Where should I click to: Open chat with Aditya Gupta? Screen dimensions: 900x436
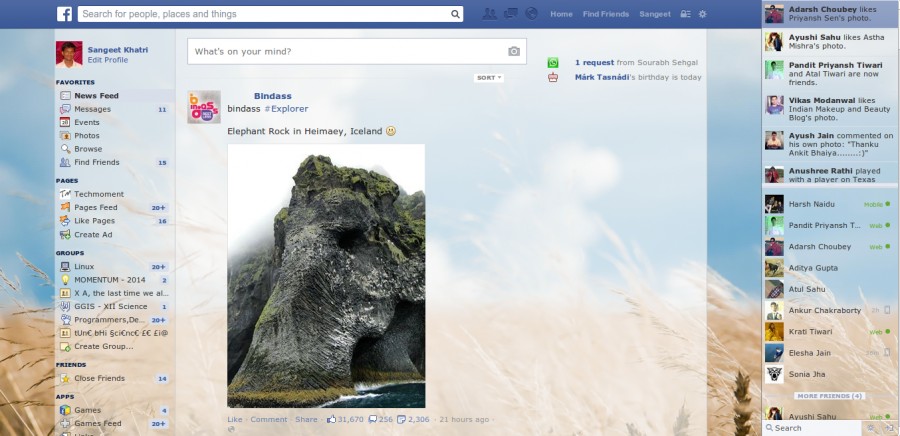(829, 268)
